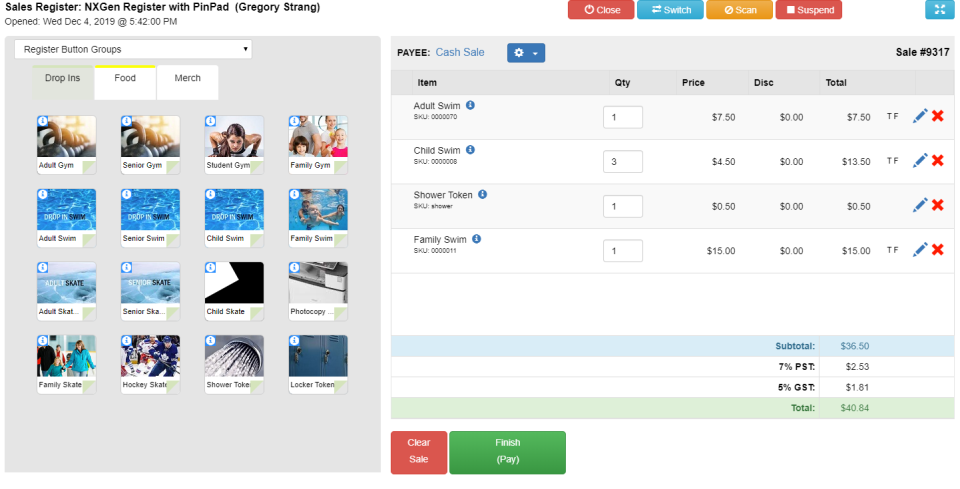Toggle fullscreen with the expand icon
This screenshot has height=489, width=960.
click(x=939, y=10)
